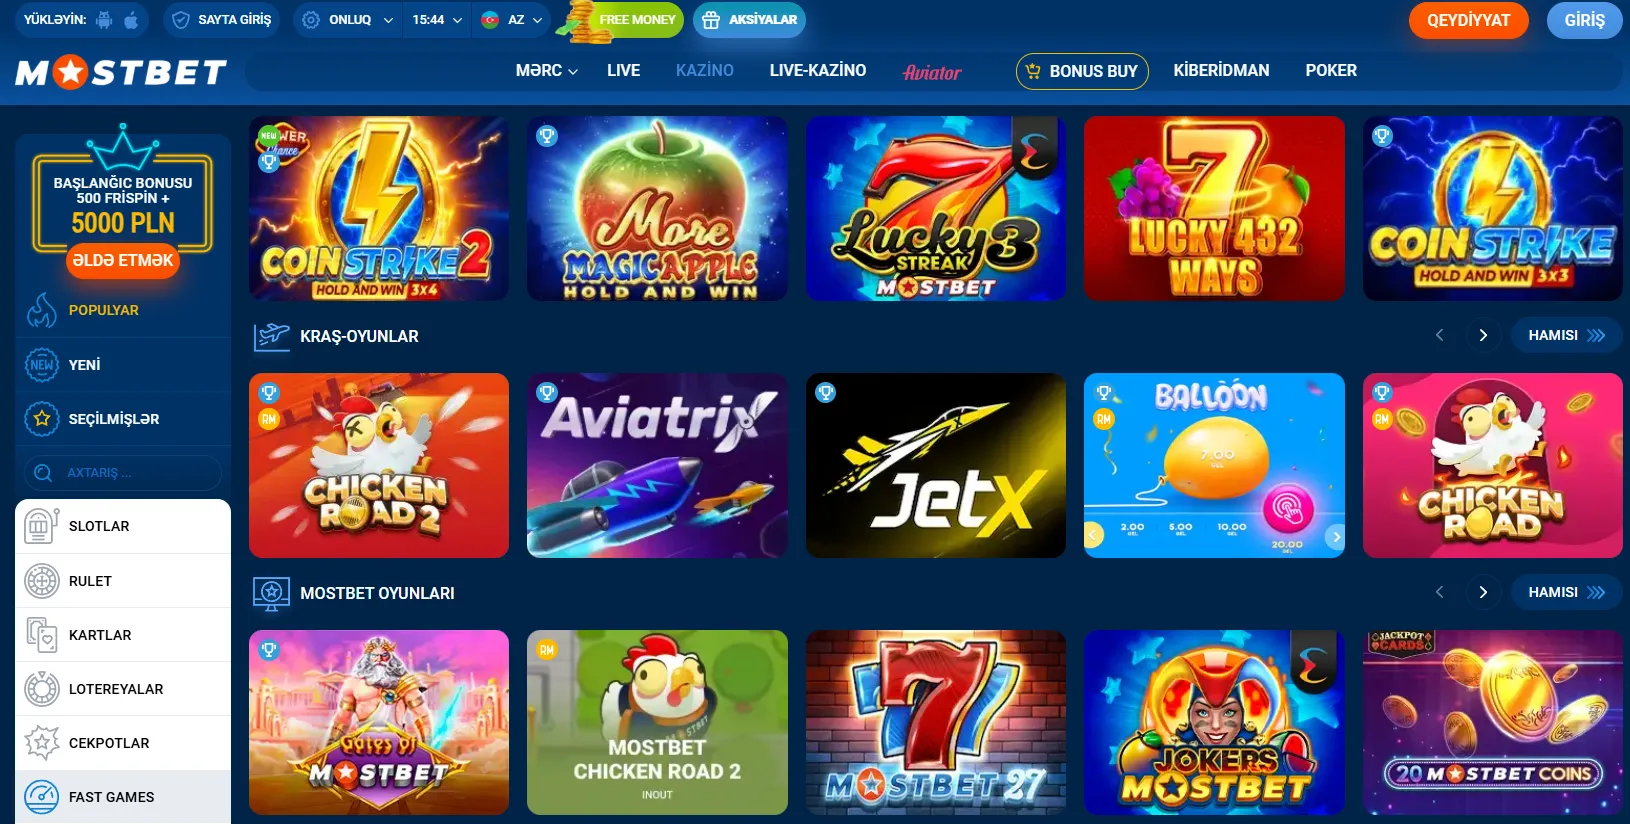Click the Qeydiyyat registration button
This screenshot has height=824, width=1630.
pyautogui.click(x=1468, y=20)
